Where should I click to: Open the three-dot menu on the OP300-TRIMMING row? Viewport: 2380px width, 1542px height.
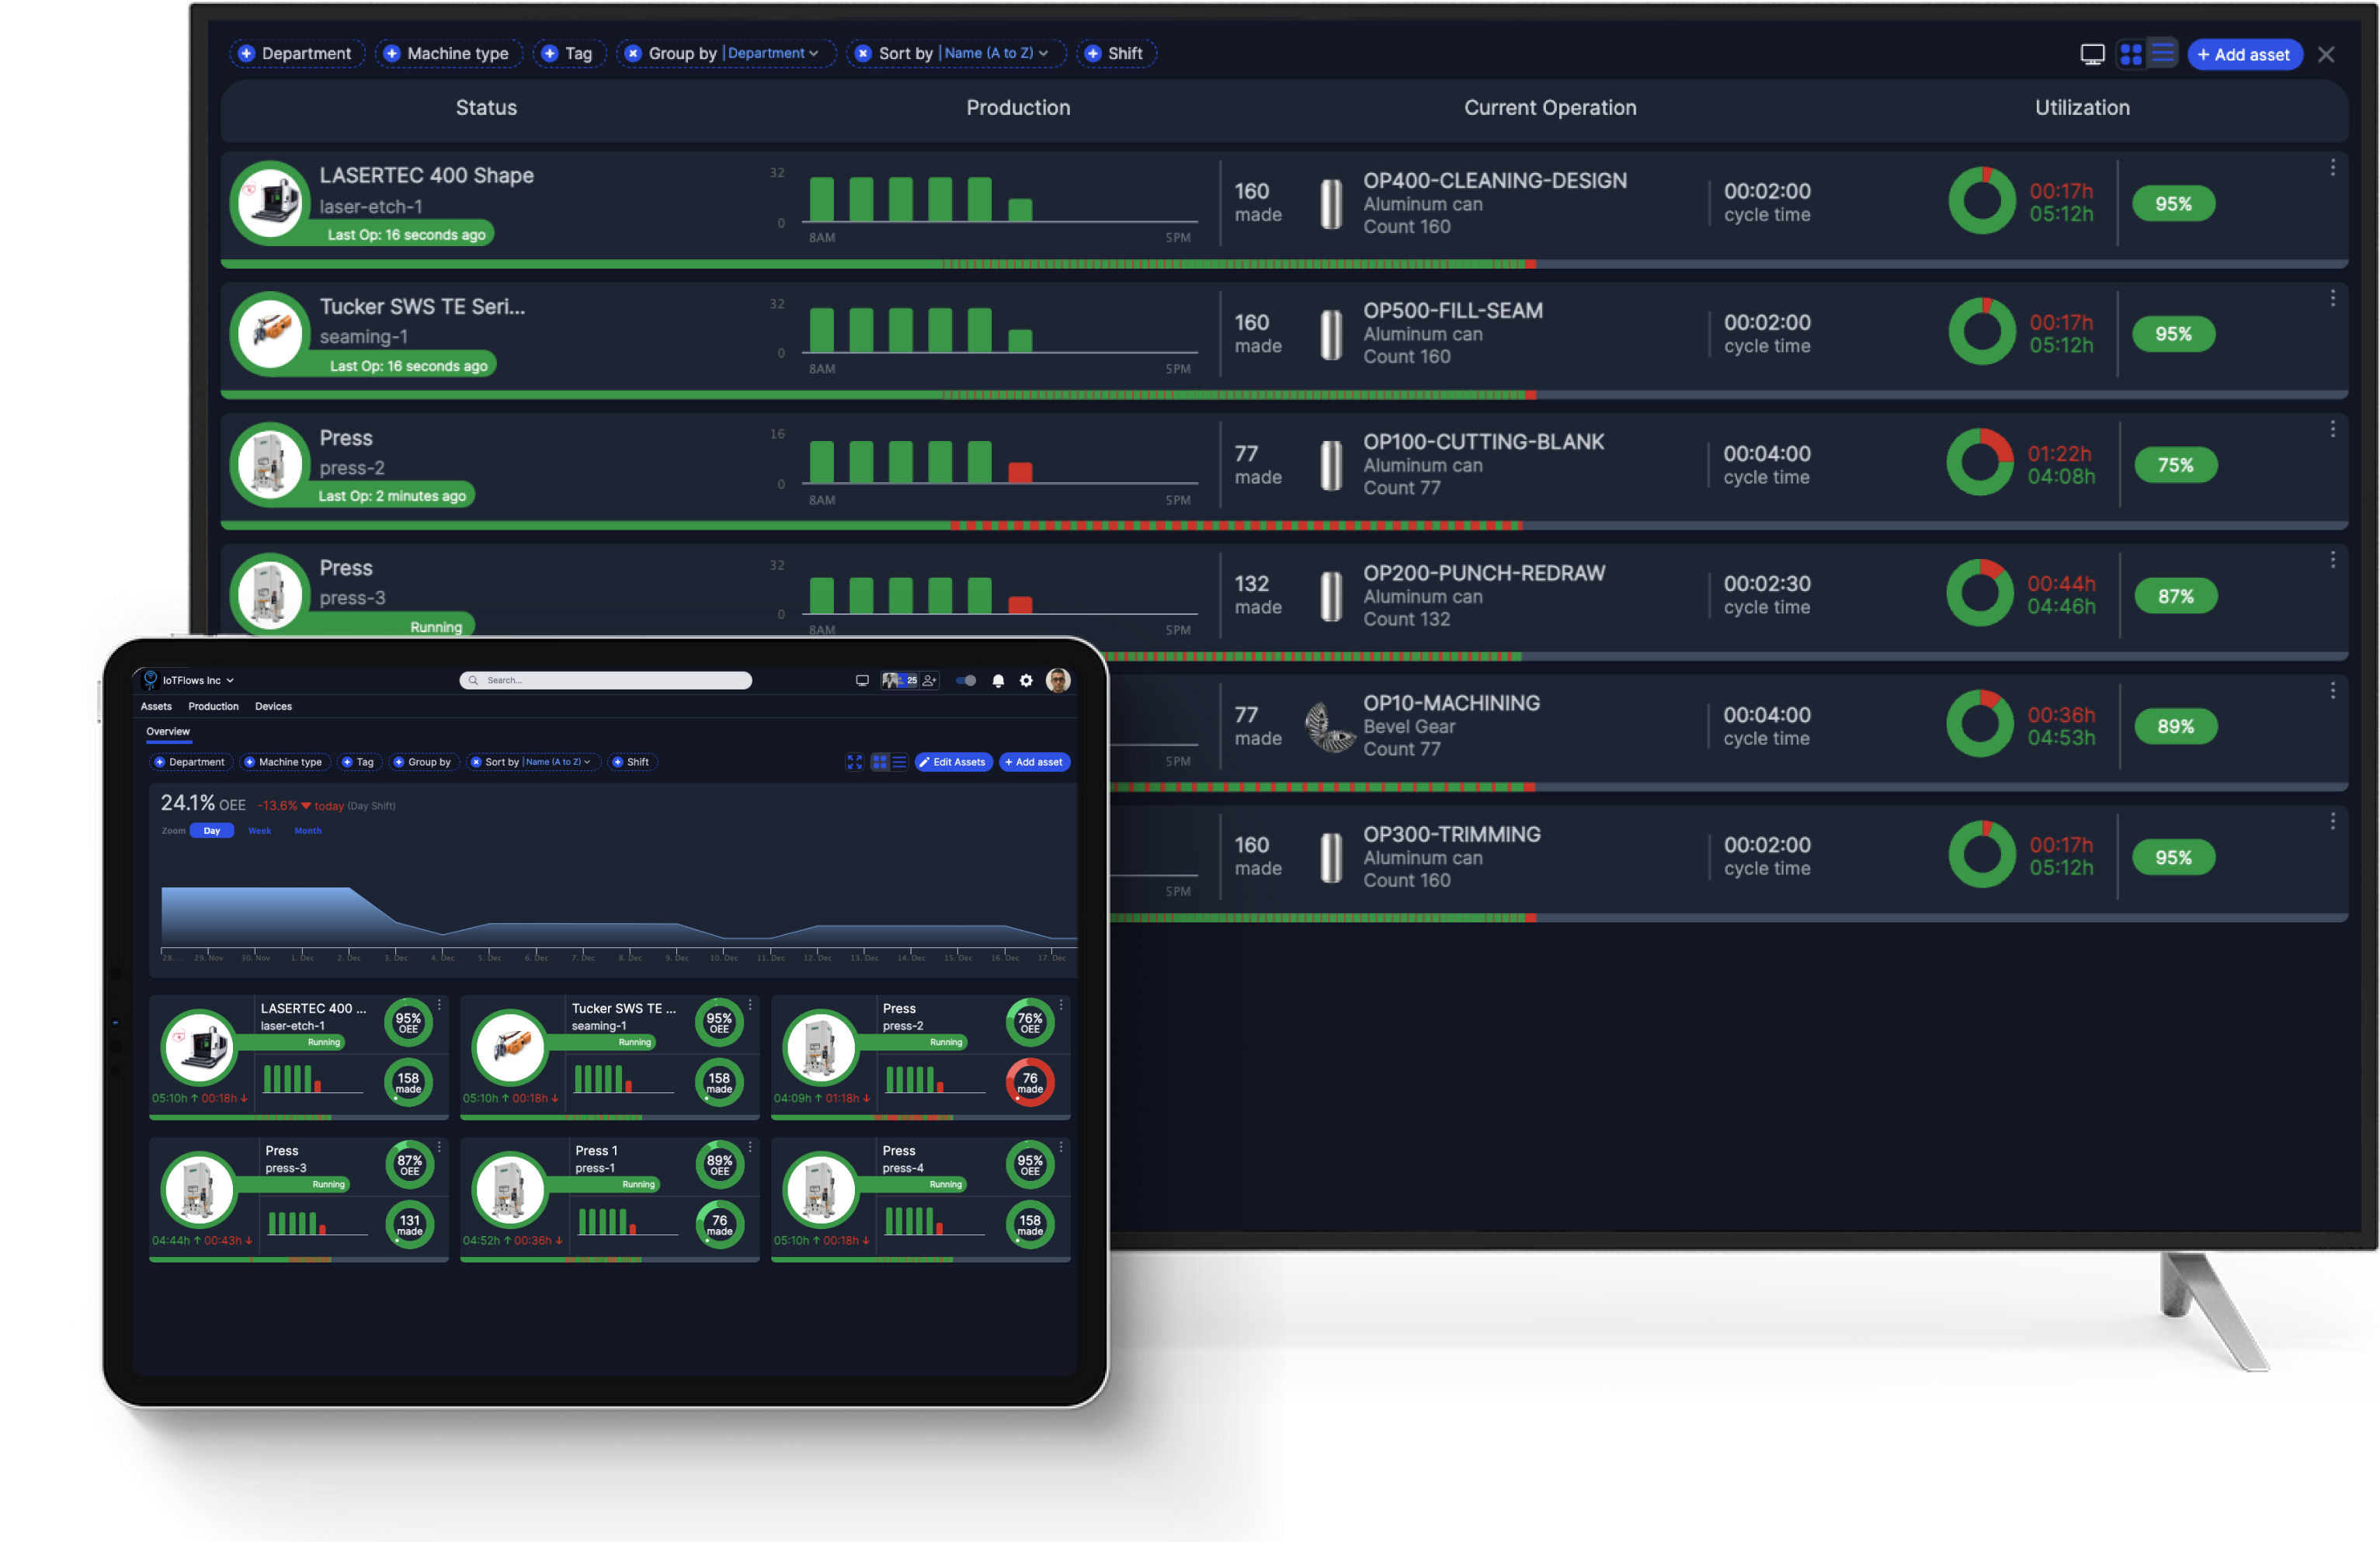pos(2333,822)
